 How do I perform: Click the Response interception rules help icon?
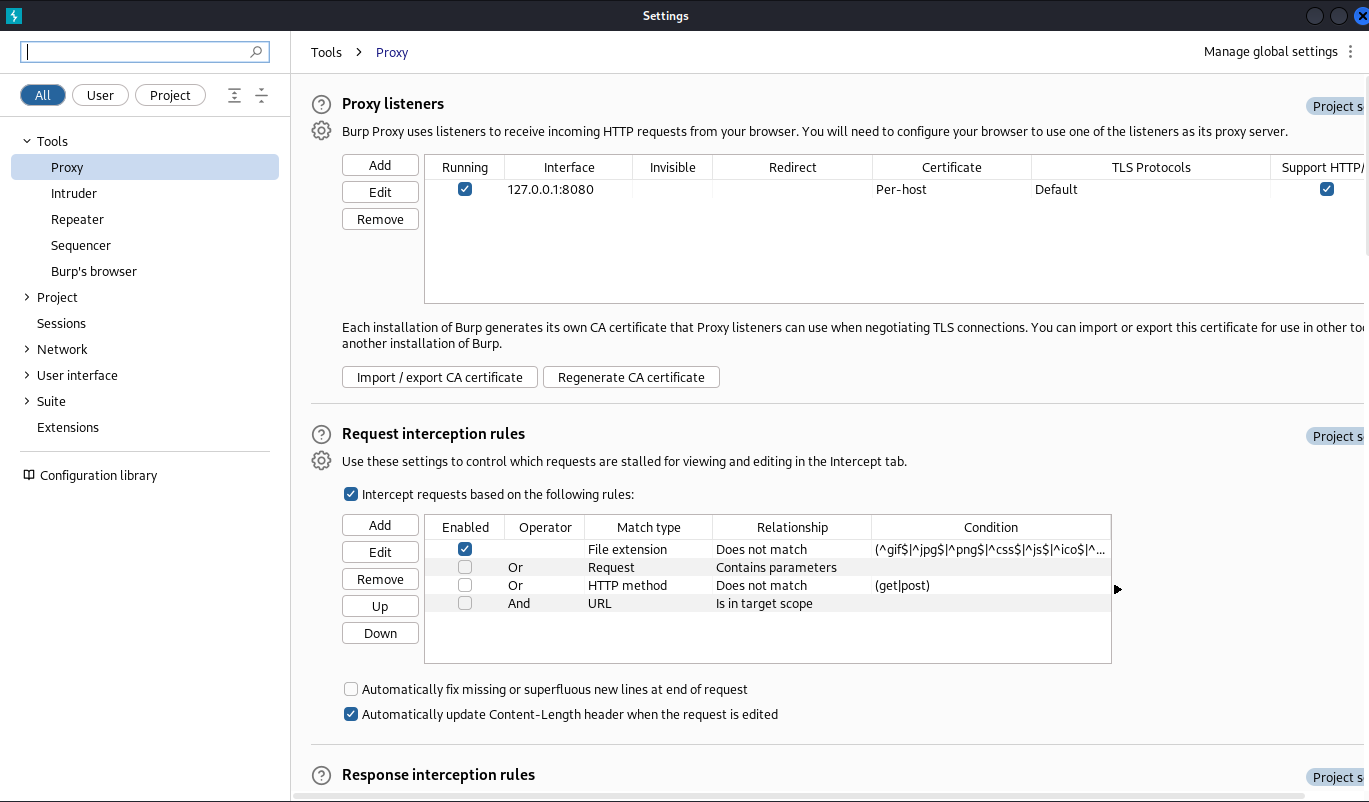point(321,775)
